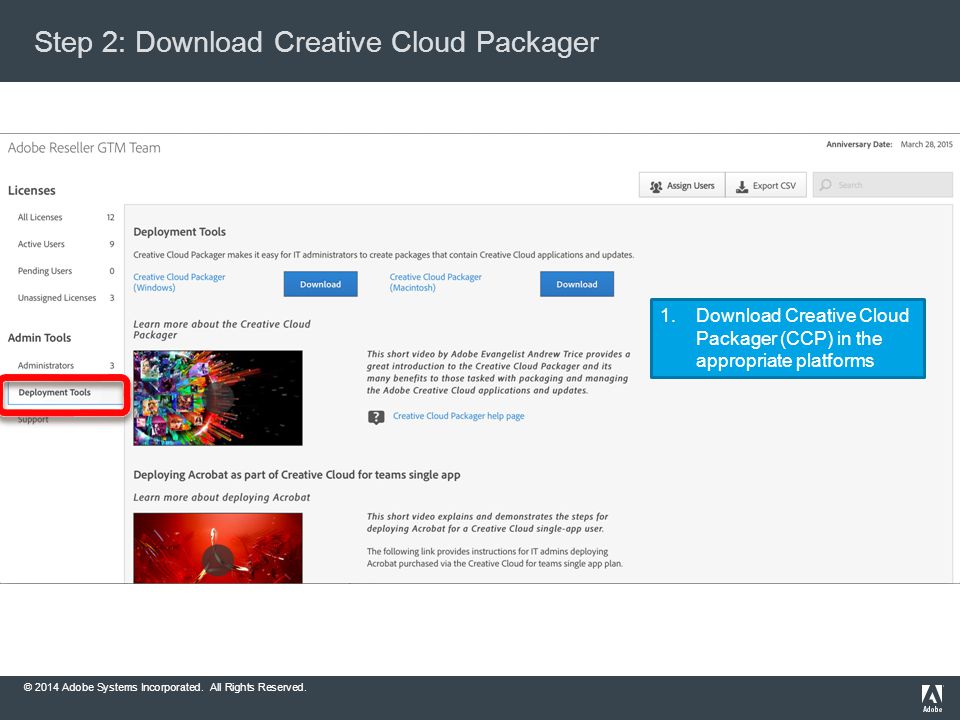The width and height of the screenshot is (960, 720).
Task: Select Active Users in the sidebar
Action: pos(41,244)
